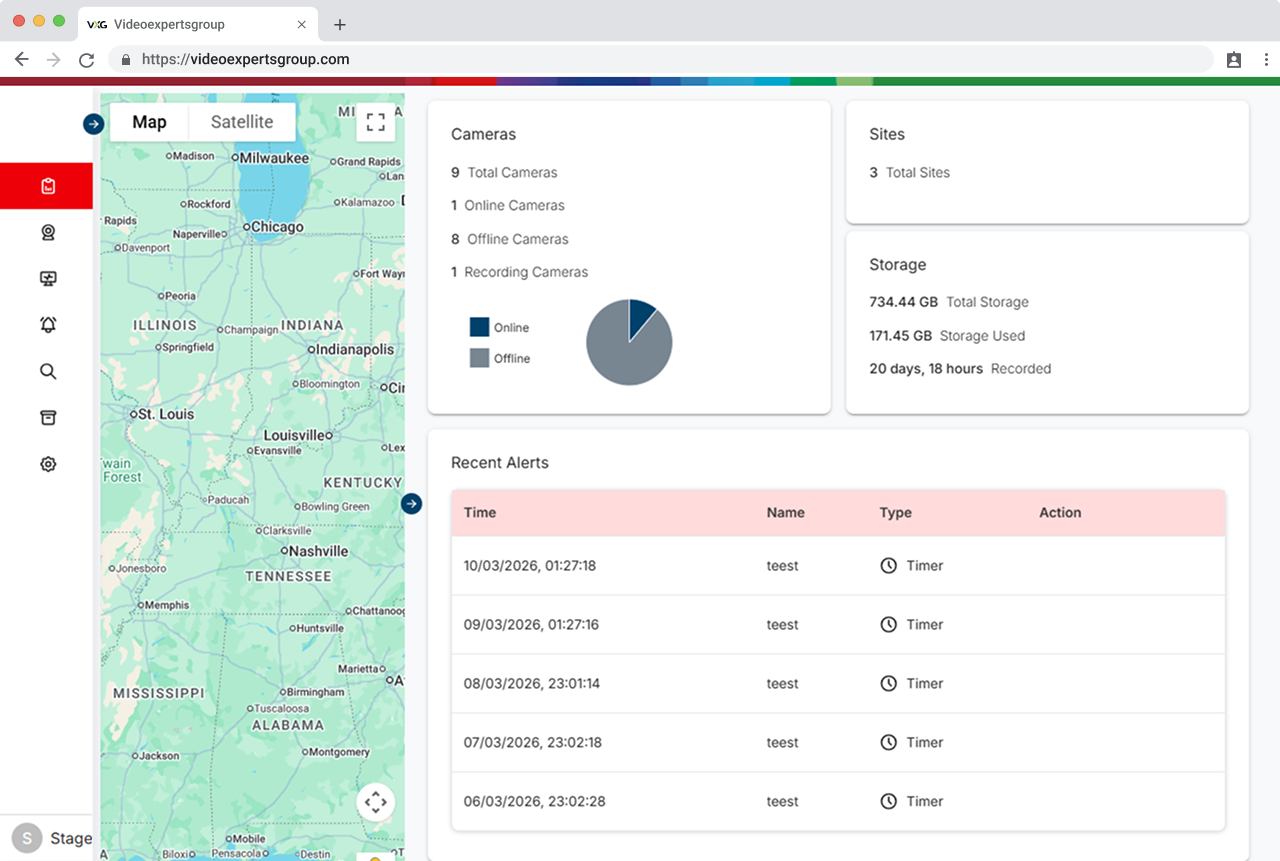The height and width of the screenshot is (861, 1280).
Task: Toggle fullscreen view of the map
Action: pos(375,122)
